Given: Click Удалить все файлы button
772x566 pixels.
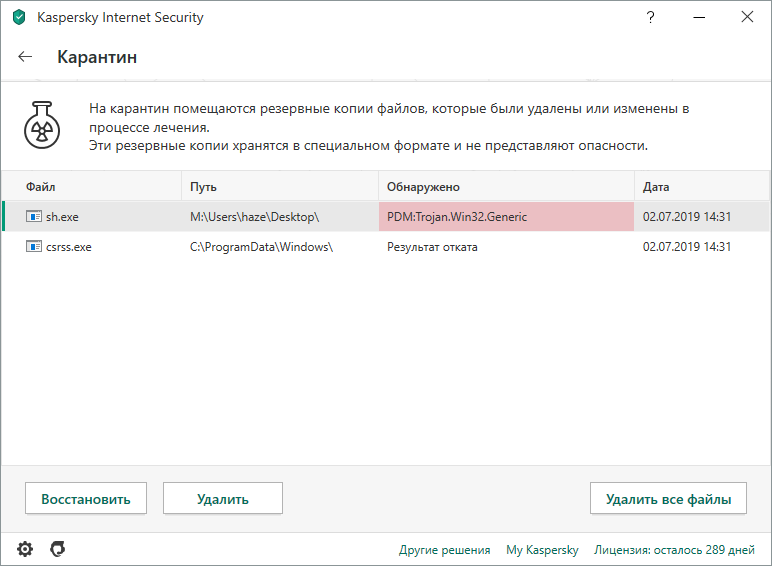Looking at the screenshot, I should 669,498.
